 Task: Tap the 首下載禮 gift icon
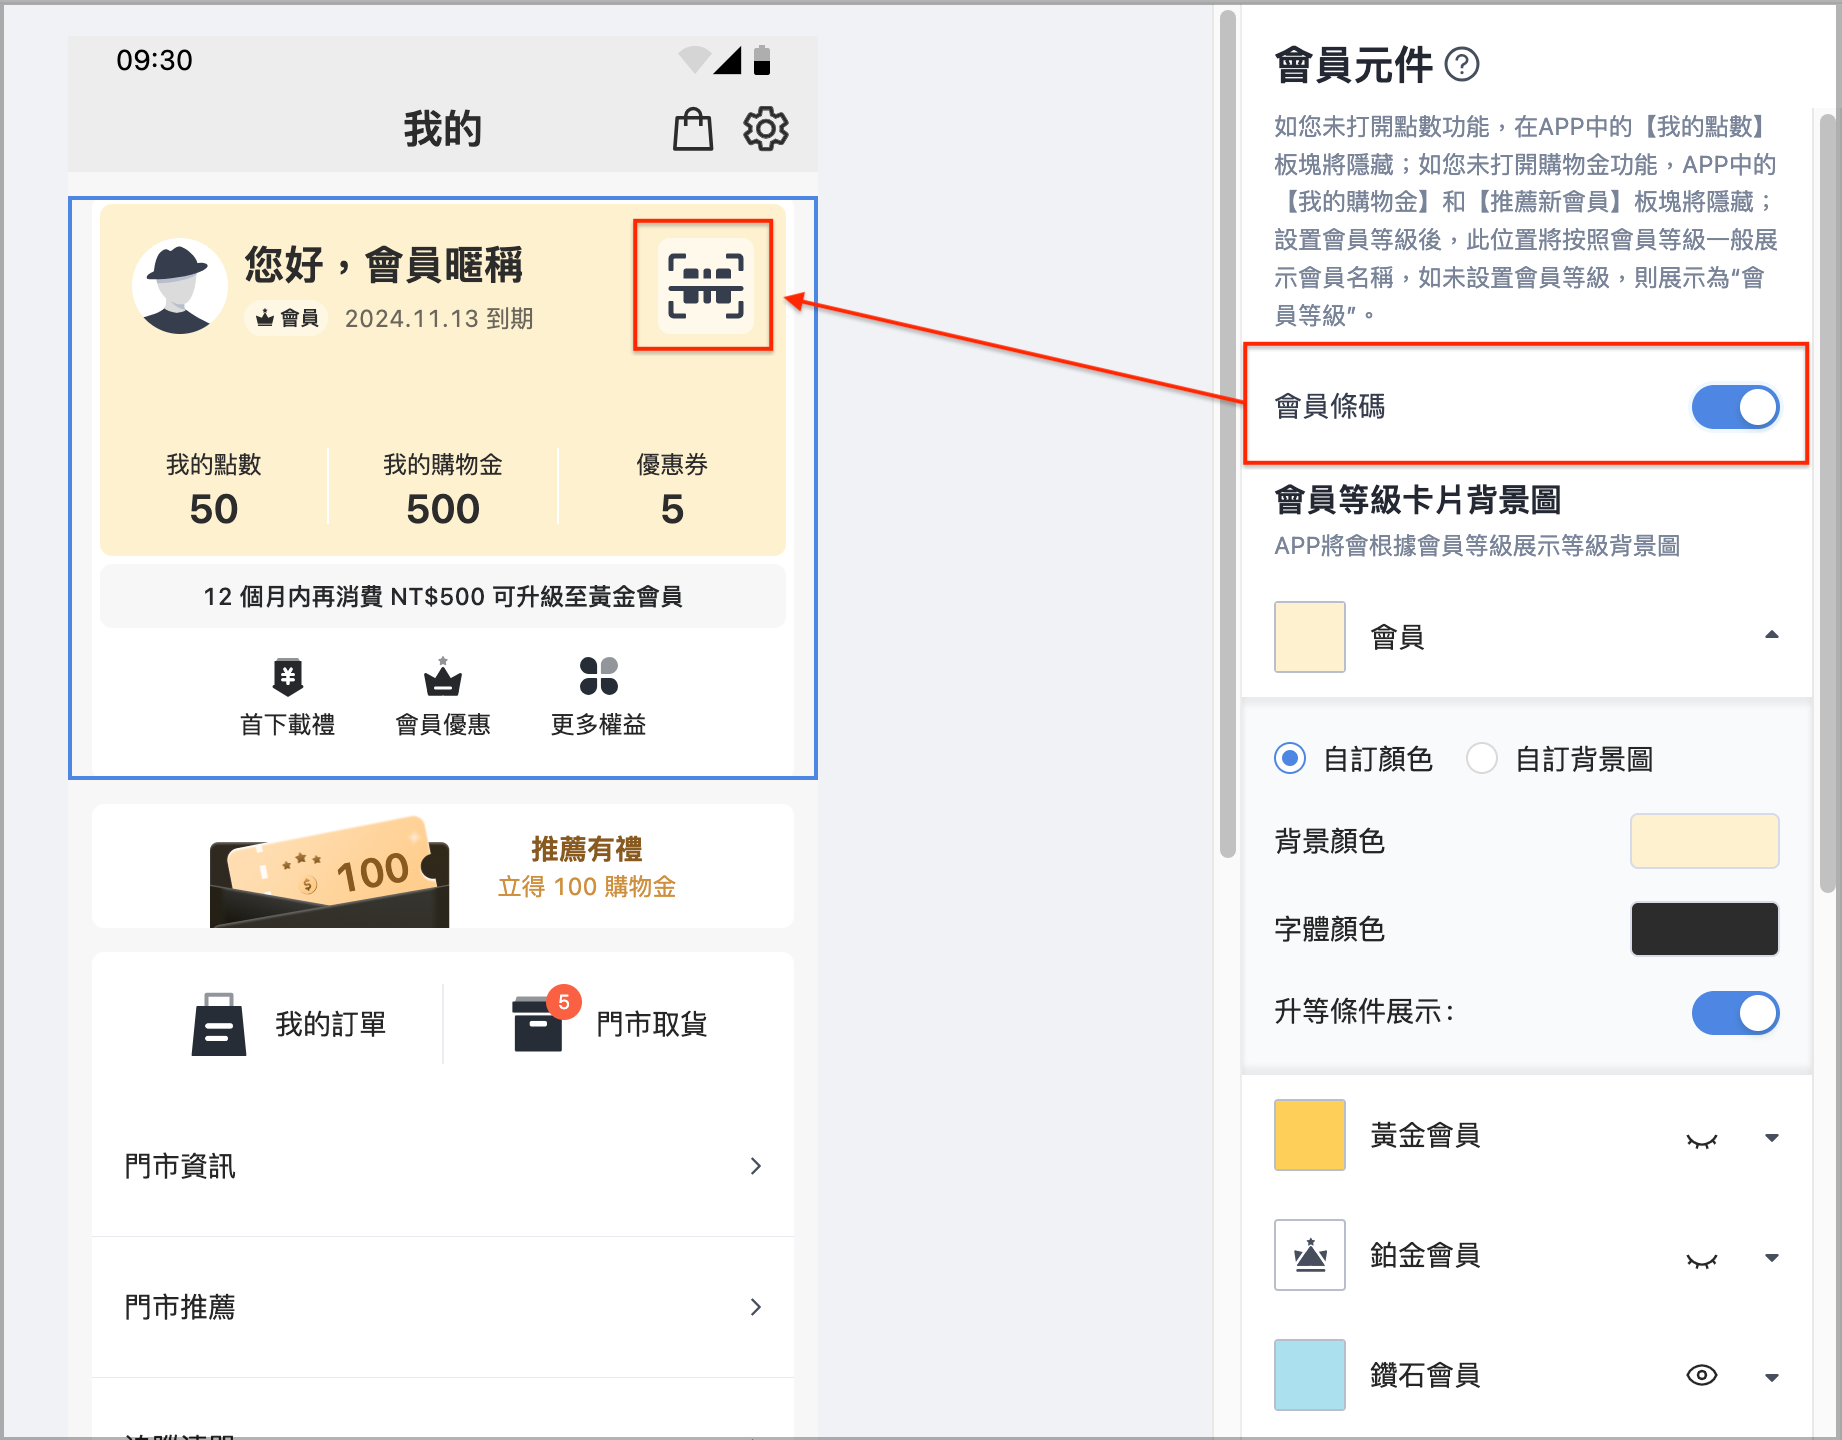(x=288, y=677)
